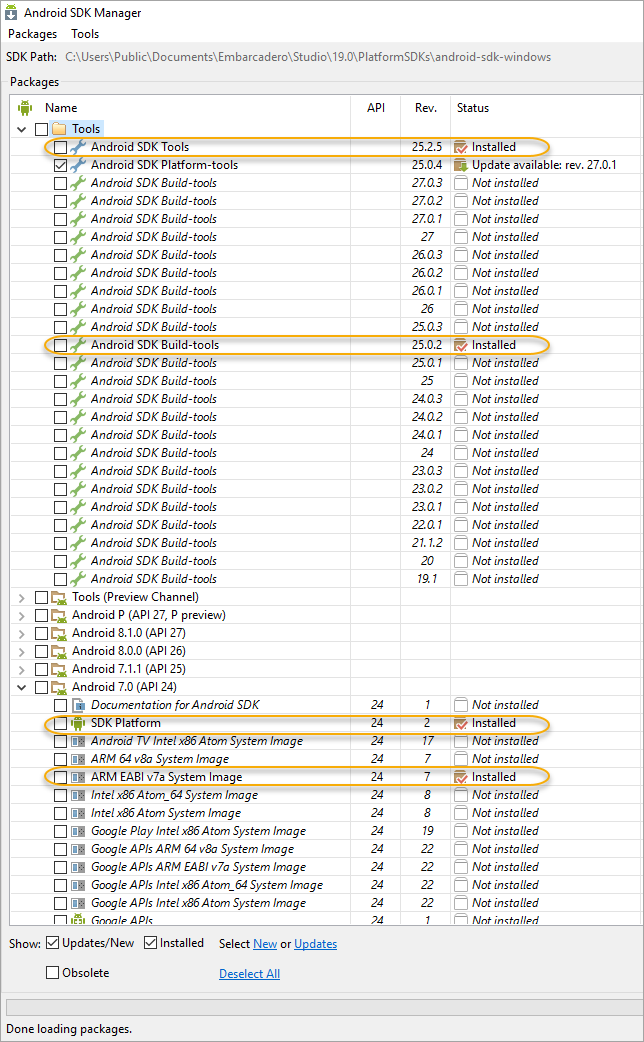Collapse the Tools tree group
644x1042 pixels.
22,129
